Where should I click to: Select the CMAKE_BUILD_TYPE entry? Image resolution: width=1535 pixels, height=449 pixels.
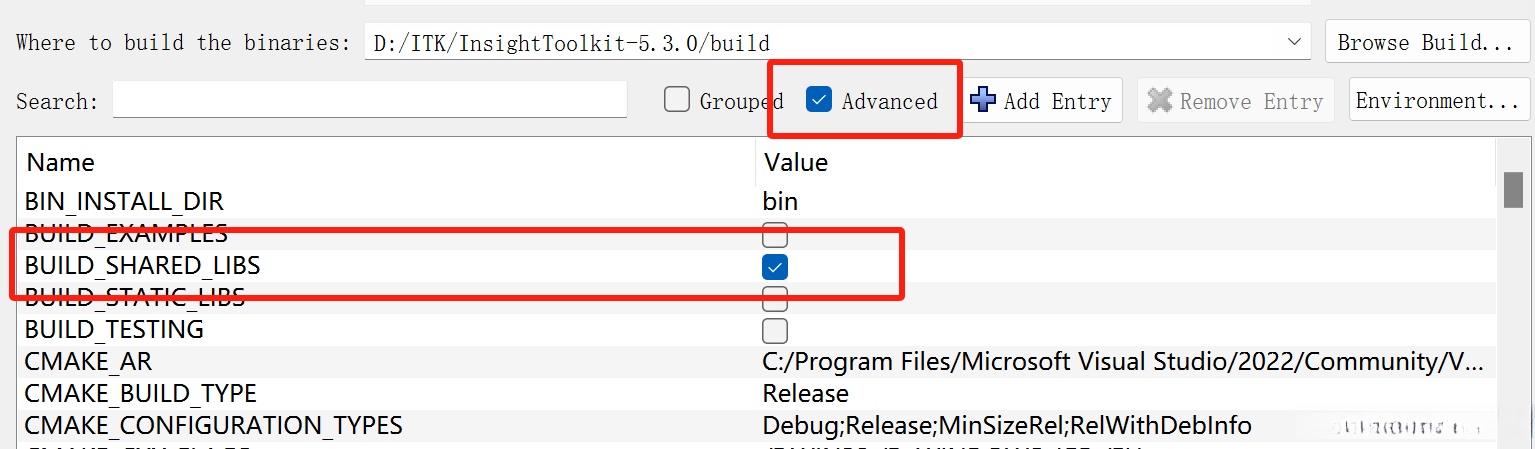[x=140, y=393]
